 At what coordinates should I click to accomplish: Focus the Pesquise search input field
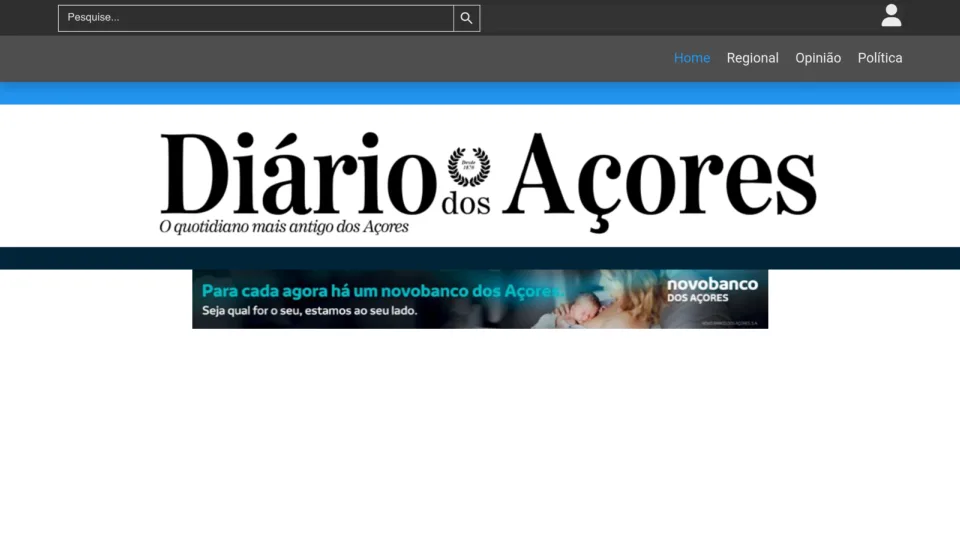[256, 18]
